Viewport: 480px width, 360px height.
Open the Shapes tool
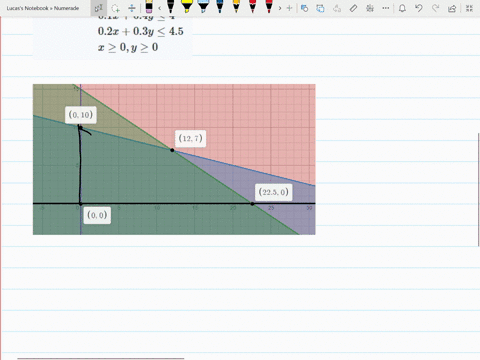304,8
